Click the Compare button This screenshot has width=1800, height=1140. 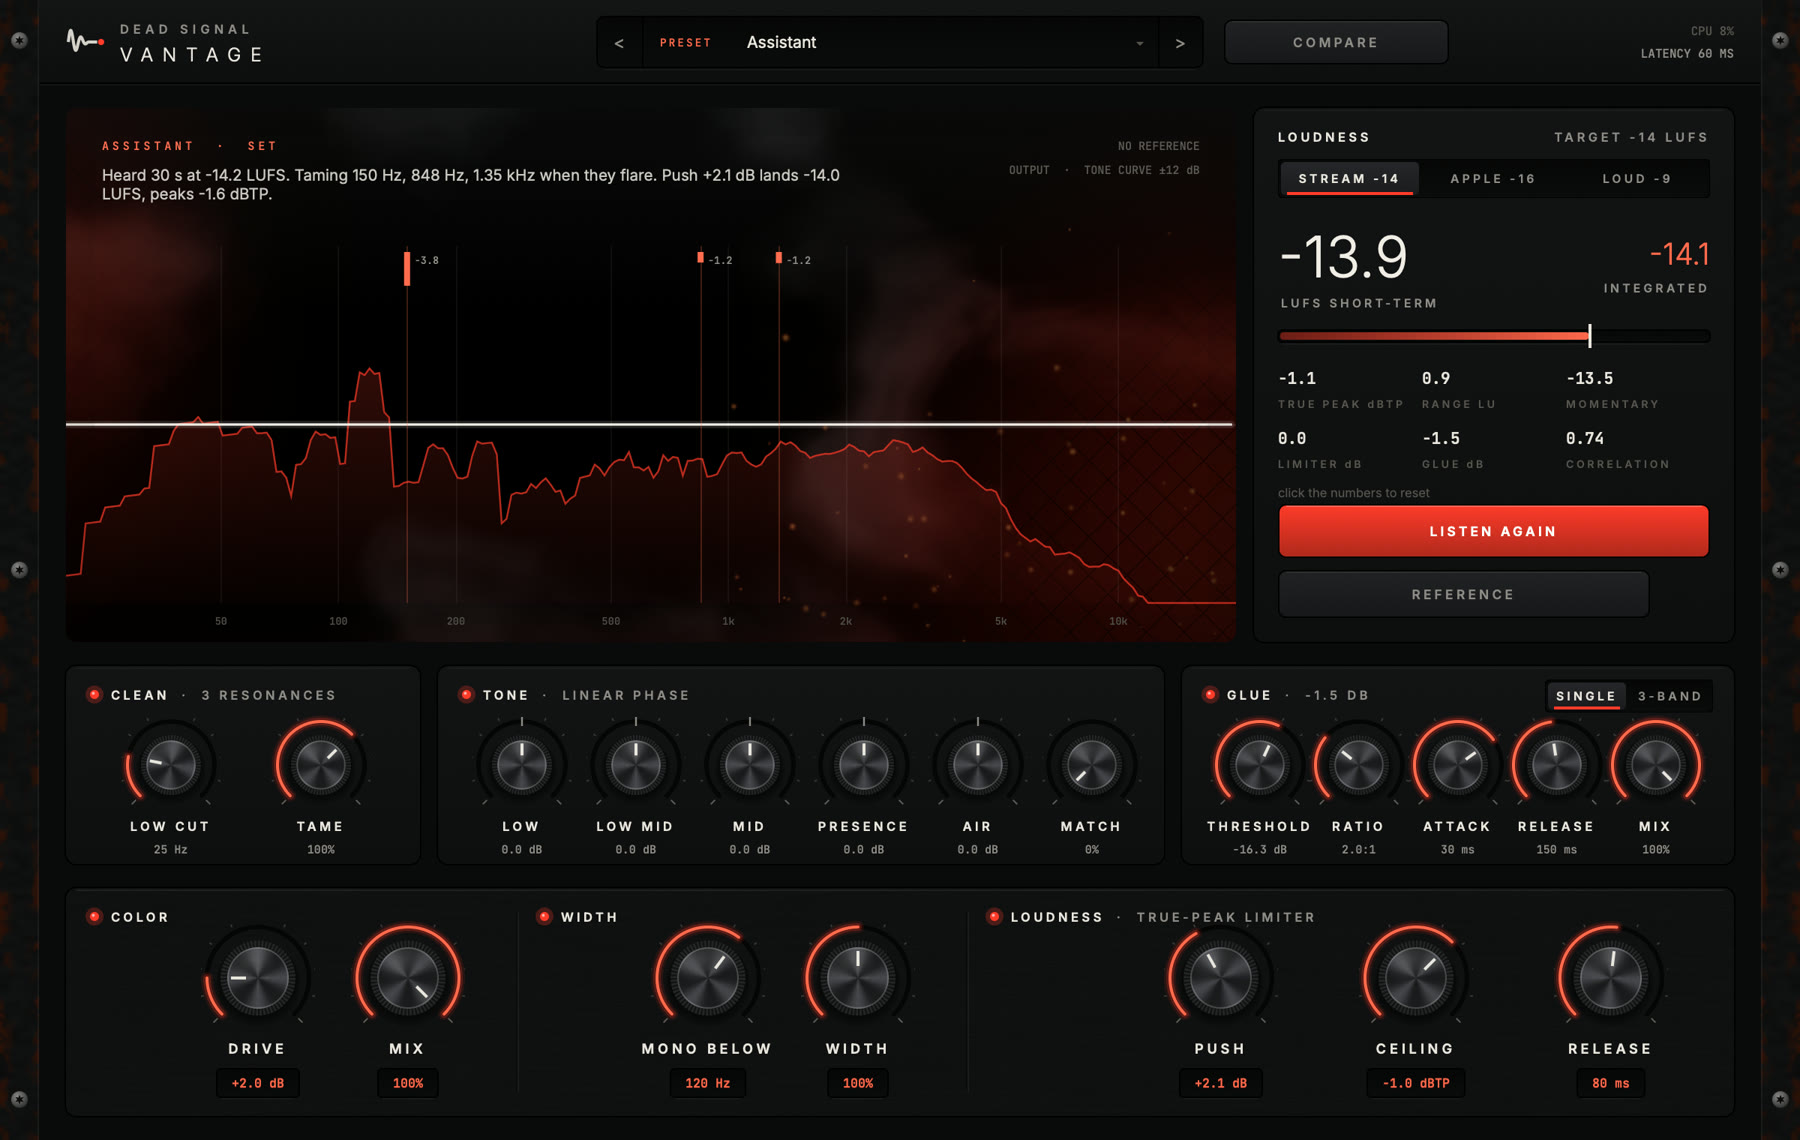(1335, 42)
